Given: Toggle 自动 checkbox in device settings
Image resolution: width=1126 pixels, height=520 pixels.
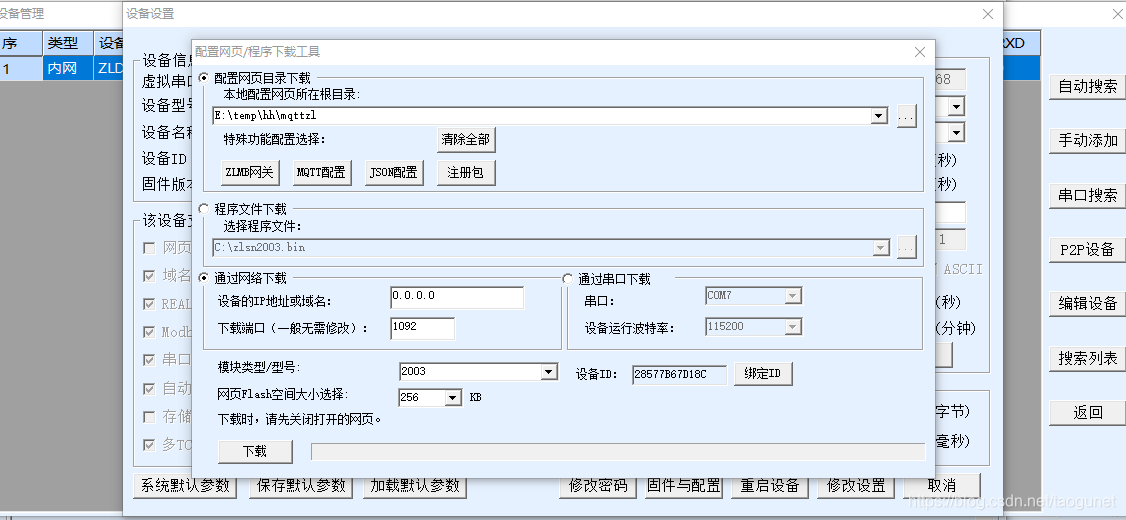Looking at the screenshot, I should point(149,389).
